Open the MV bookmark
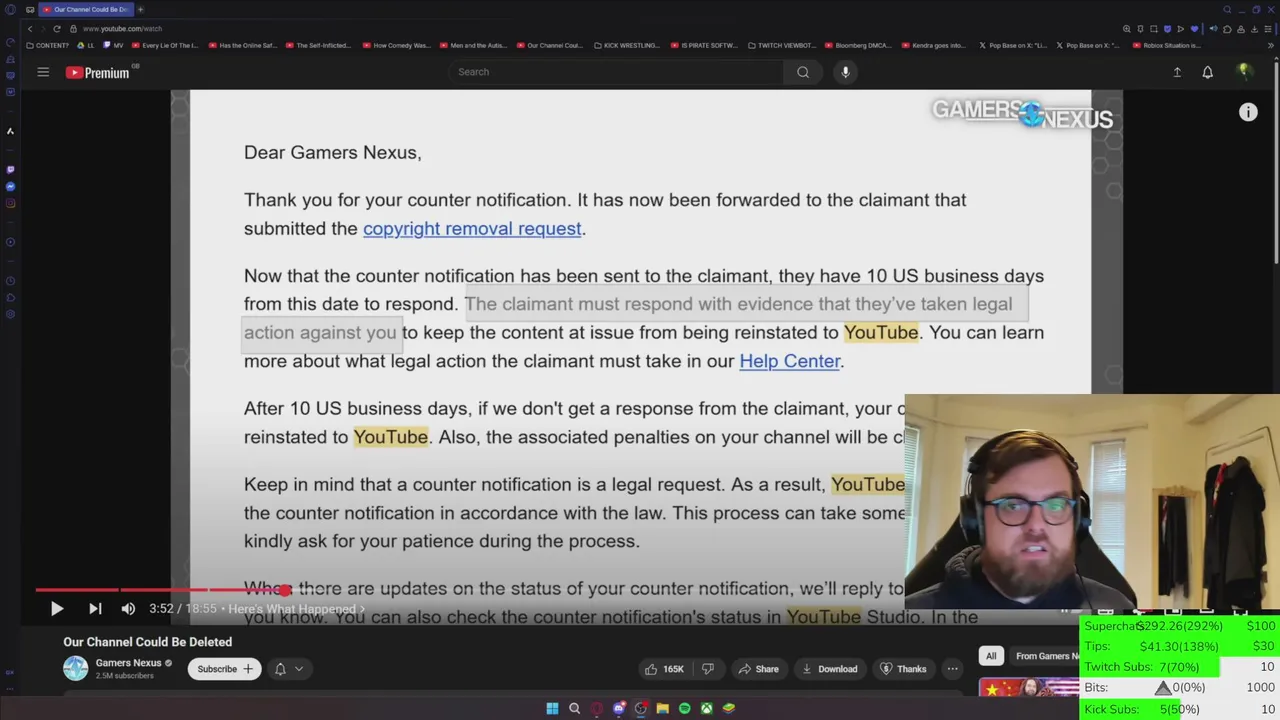 (x=114, y=45)
